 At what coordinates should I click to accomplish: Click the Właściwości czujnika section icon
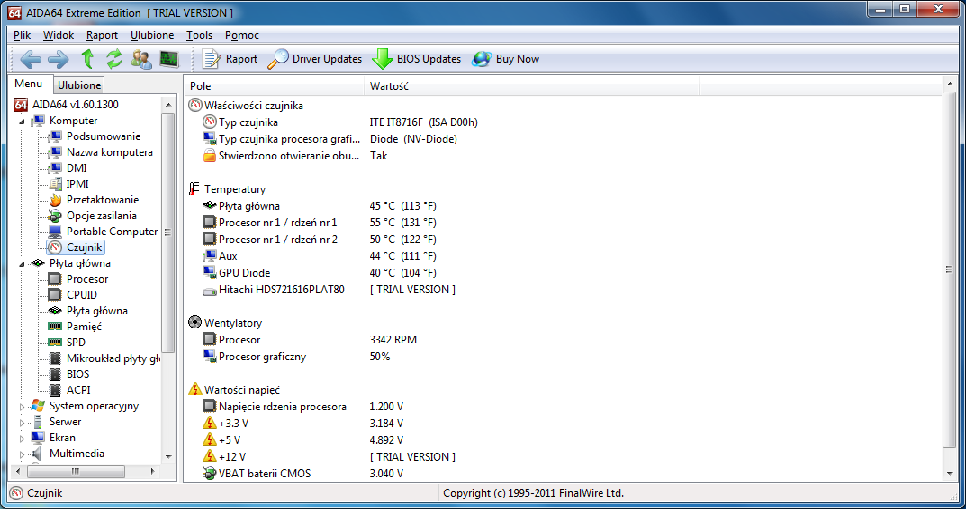pyautogui.click(x=195, y=106)
